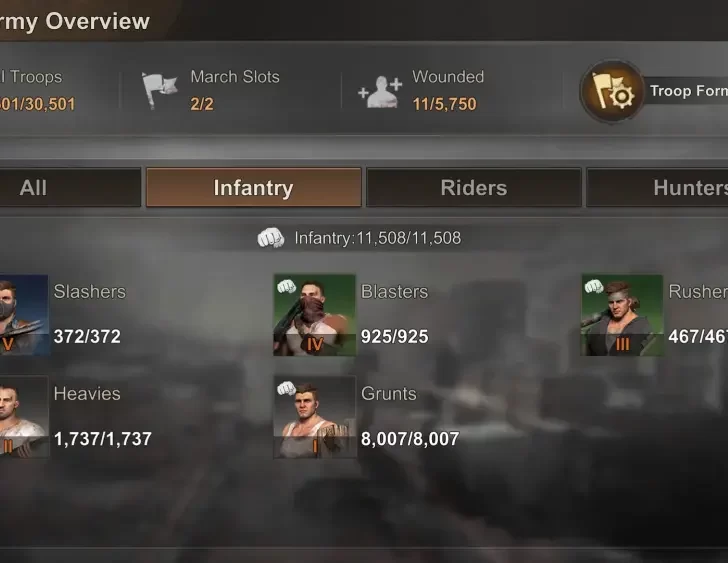Select the Heavies tier II portrait

click(x=24, y=417)
